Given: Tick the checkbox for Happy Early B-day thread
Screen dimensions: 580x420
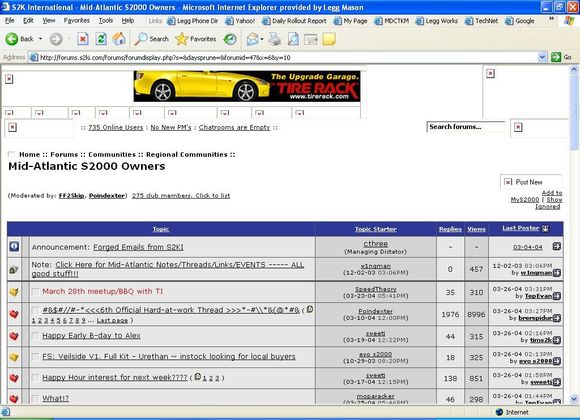Looking at the screenshot, I should pyautogui.click(x=36, y=336).
